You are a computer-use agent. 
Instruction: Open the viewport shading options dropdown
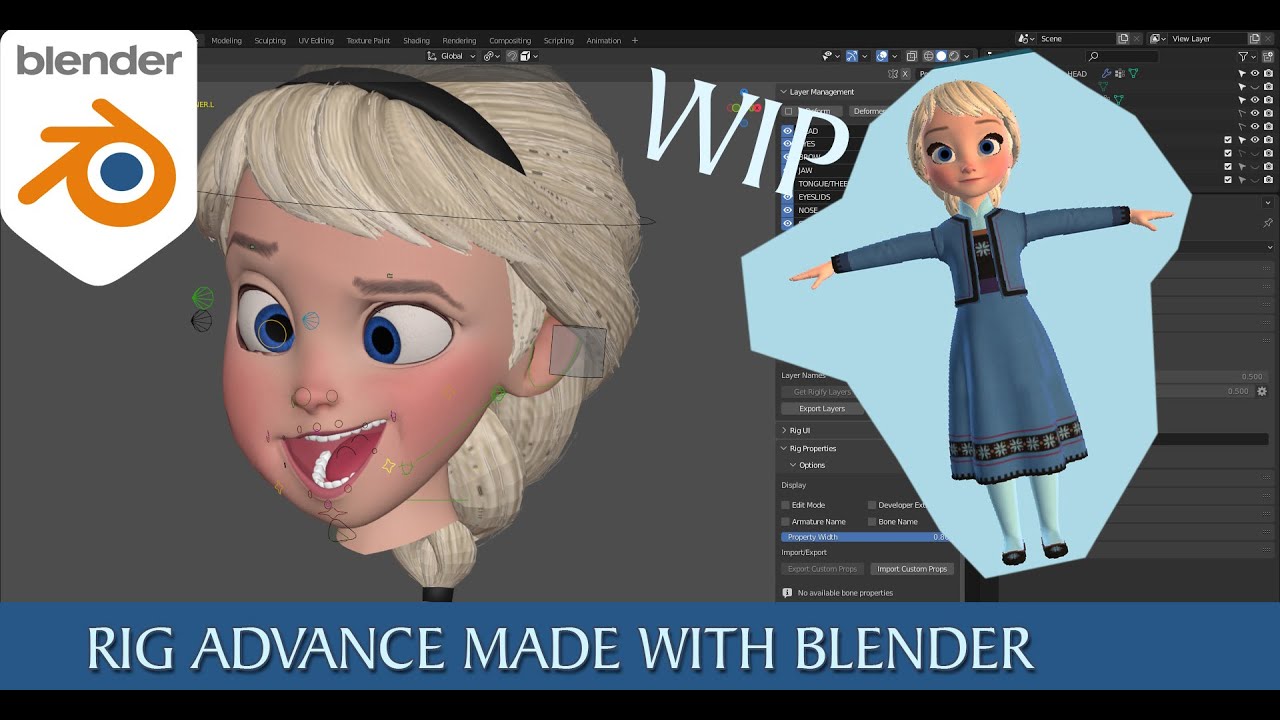coord(966,56)
